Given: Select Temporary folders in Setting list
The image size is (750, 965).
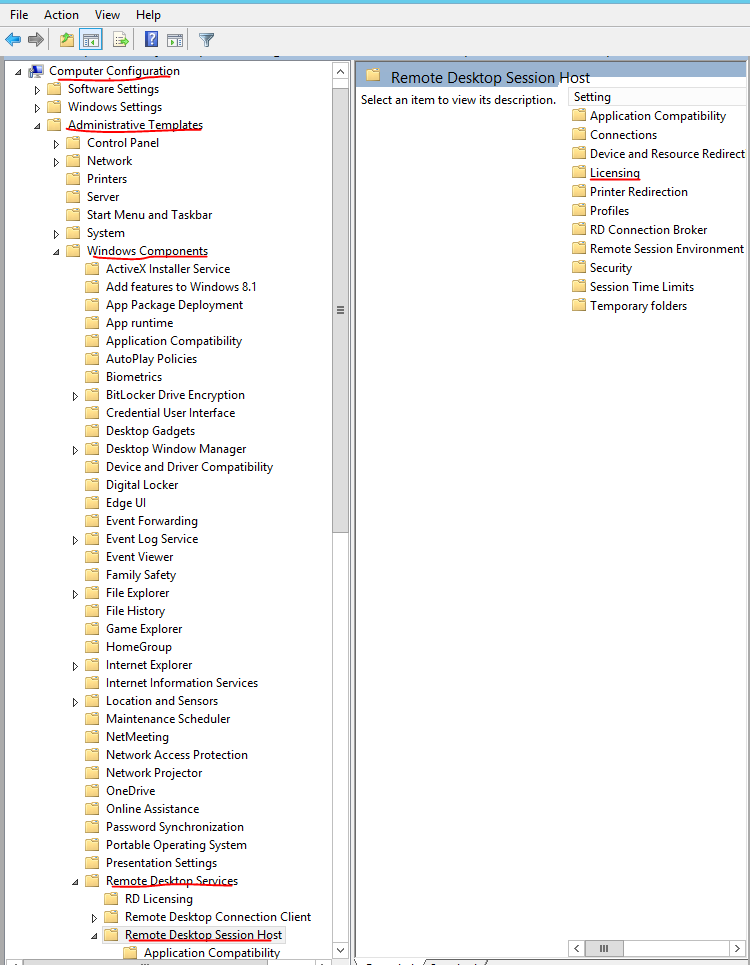Looking at the screenshot, I should pyautogui.click(x=638, y=305).
